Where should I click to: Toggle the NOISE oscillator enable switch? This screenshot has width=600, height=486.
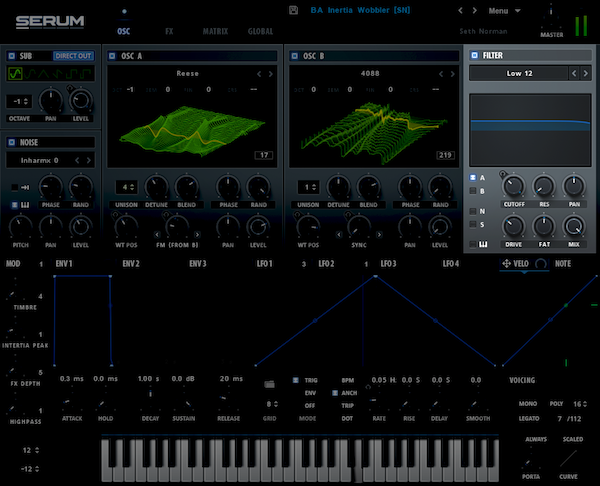[11, 142]
